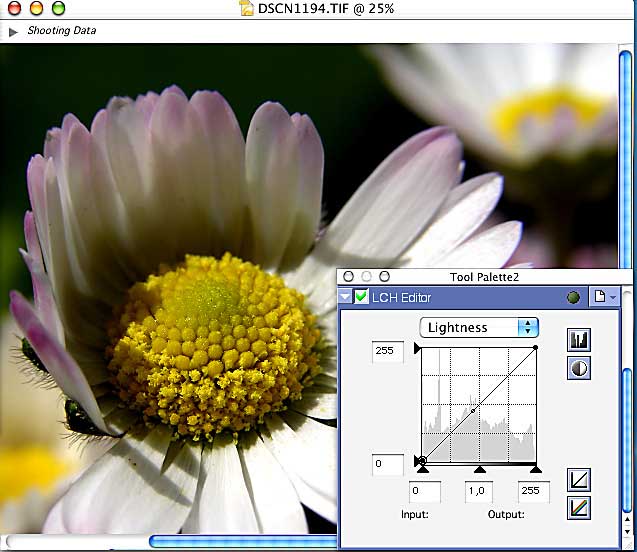Image resolution: width=637 pixels, height=552 pixels.
Task: Click the Tool Palette2 zoom button
Action: pyautogui.click(x=384, y=277)
